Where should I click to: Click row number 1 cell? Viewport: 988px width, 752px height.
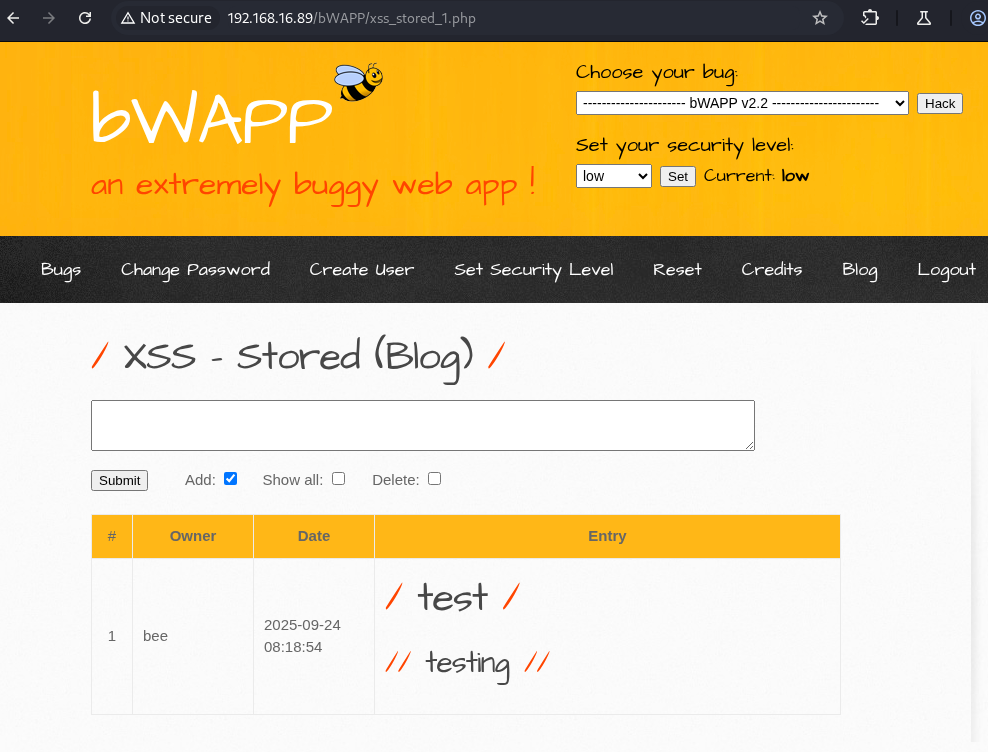[112, 636]
